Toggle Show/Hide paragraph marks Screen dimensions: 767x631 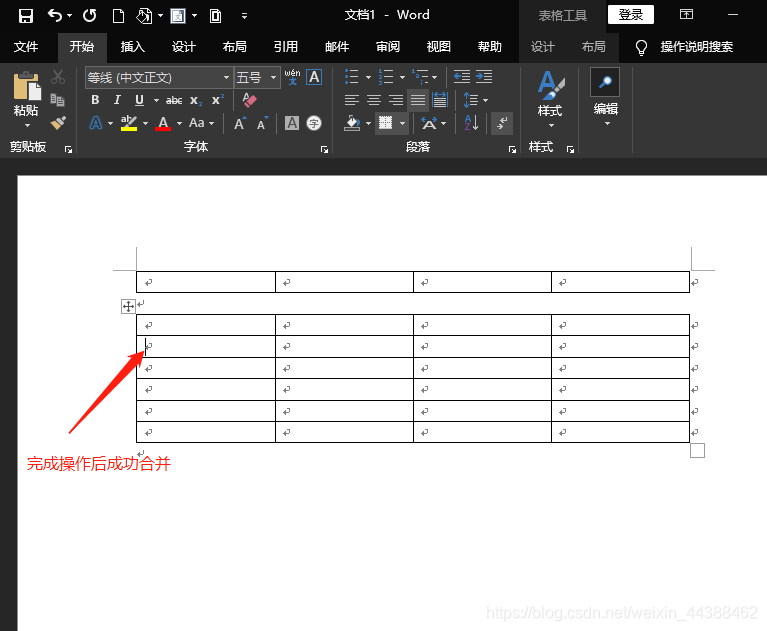click(x=502, y=123)
